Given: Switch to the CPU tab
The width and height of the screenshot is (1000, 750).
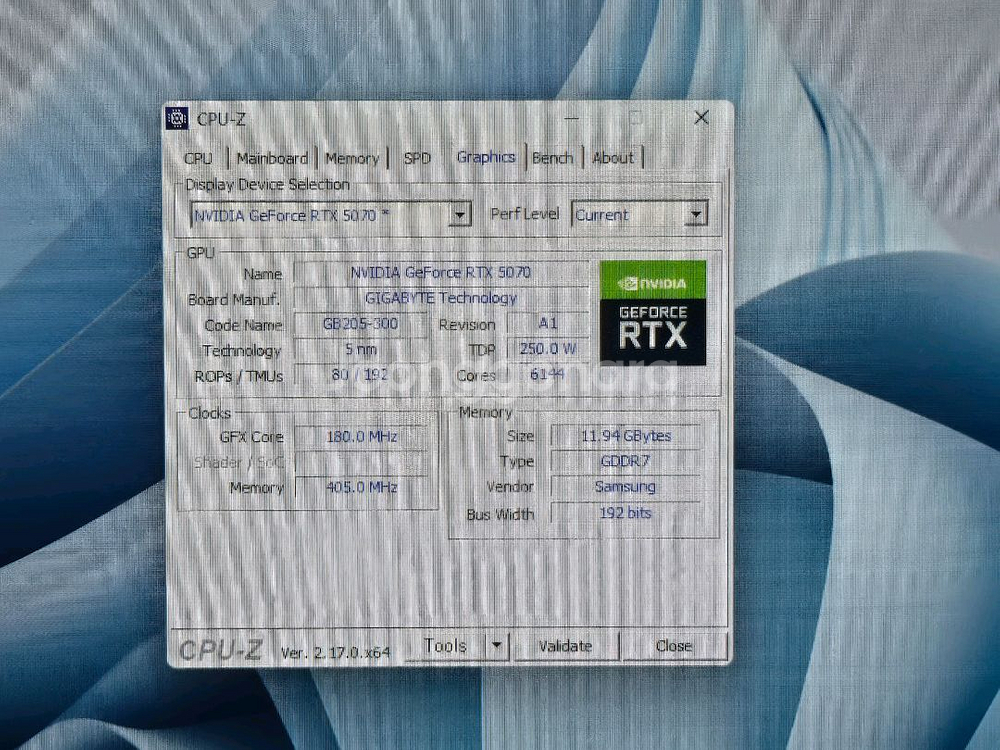Looking at the screenshot, I should [198, 158].
